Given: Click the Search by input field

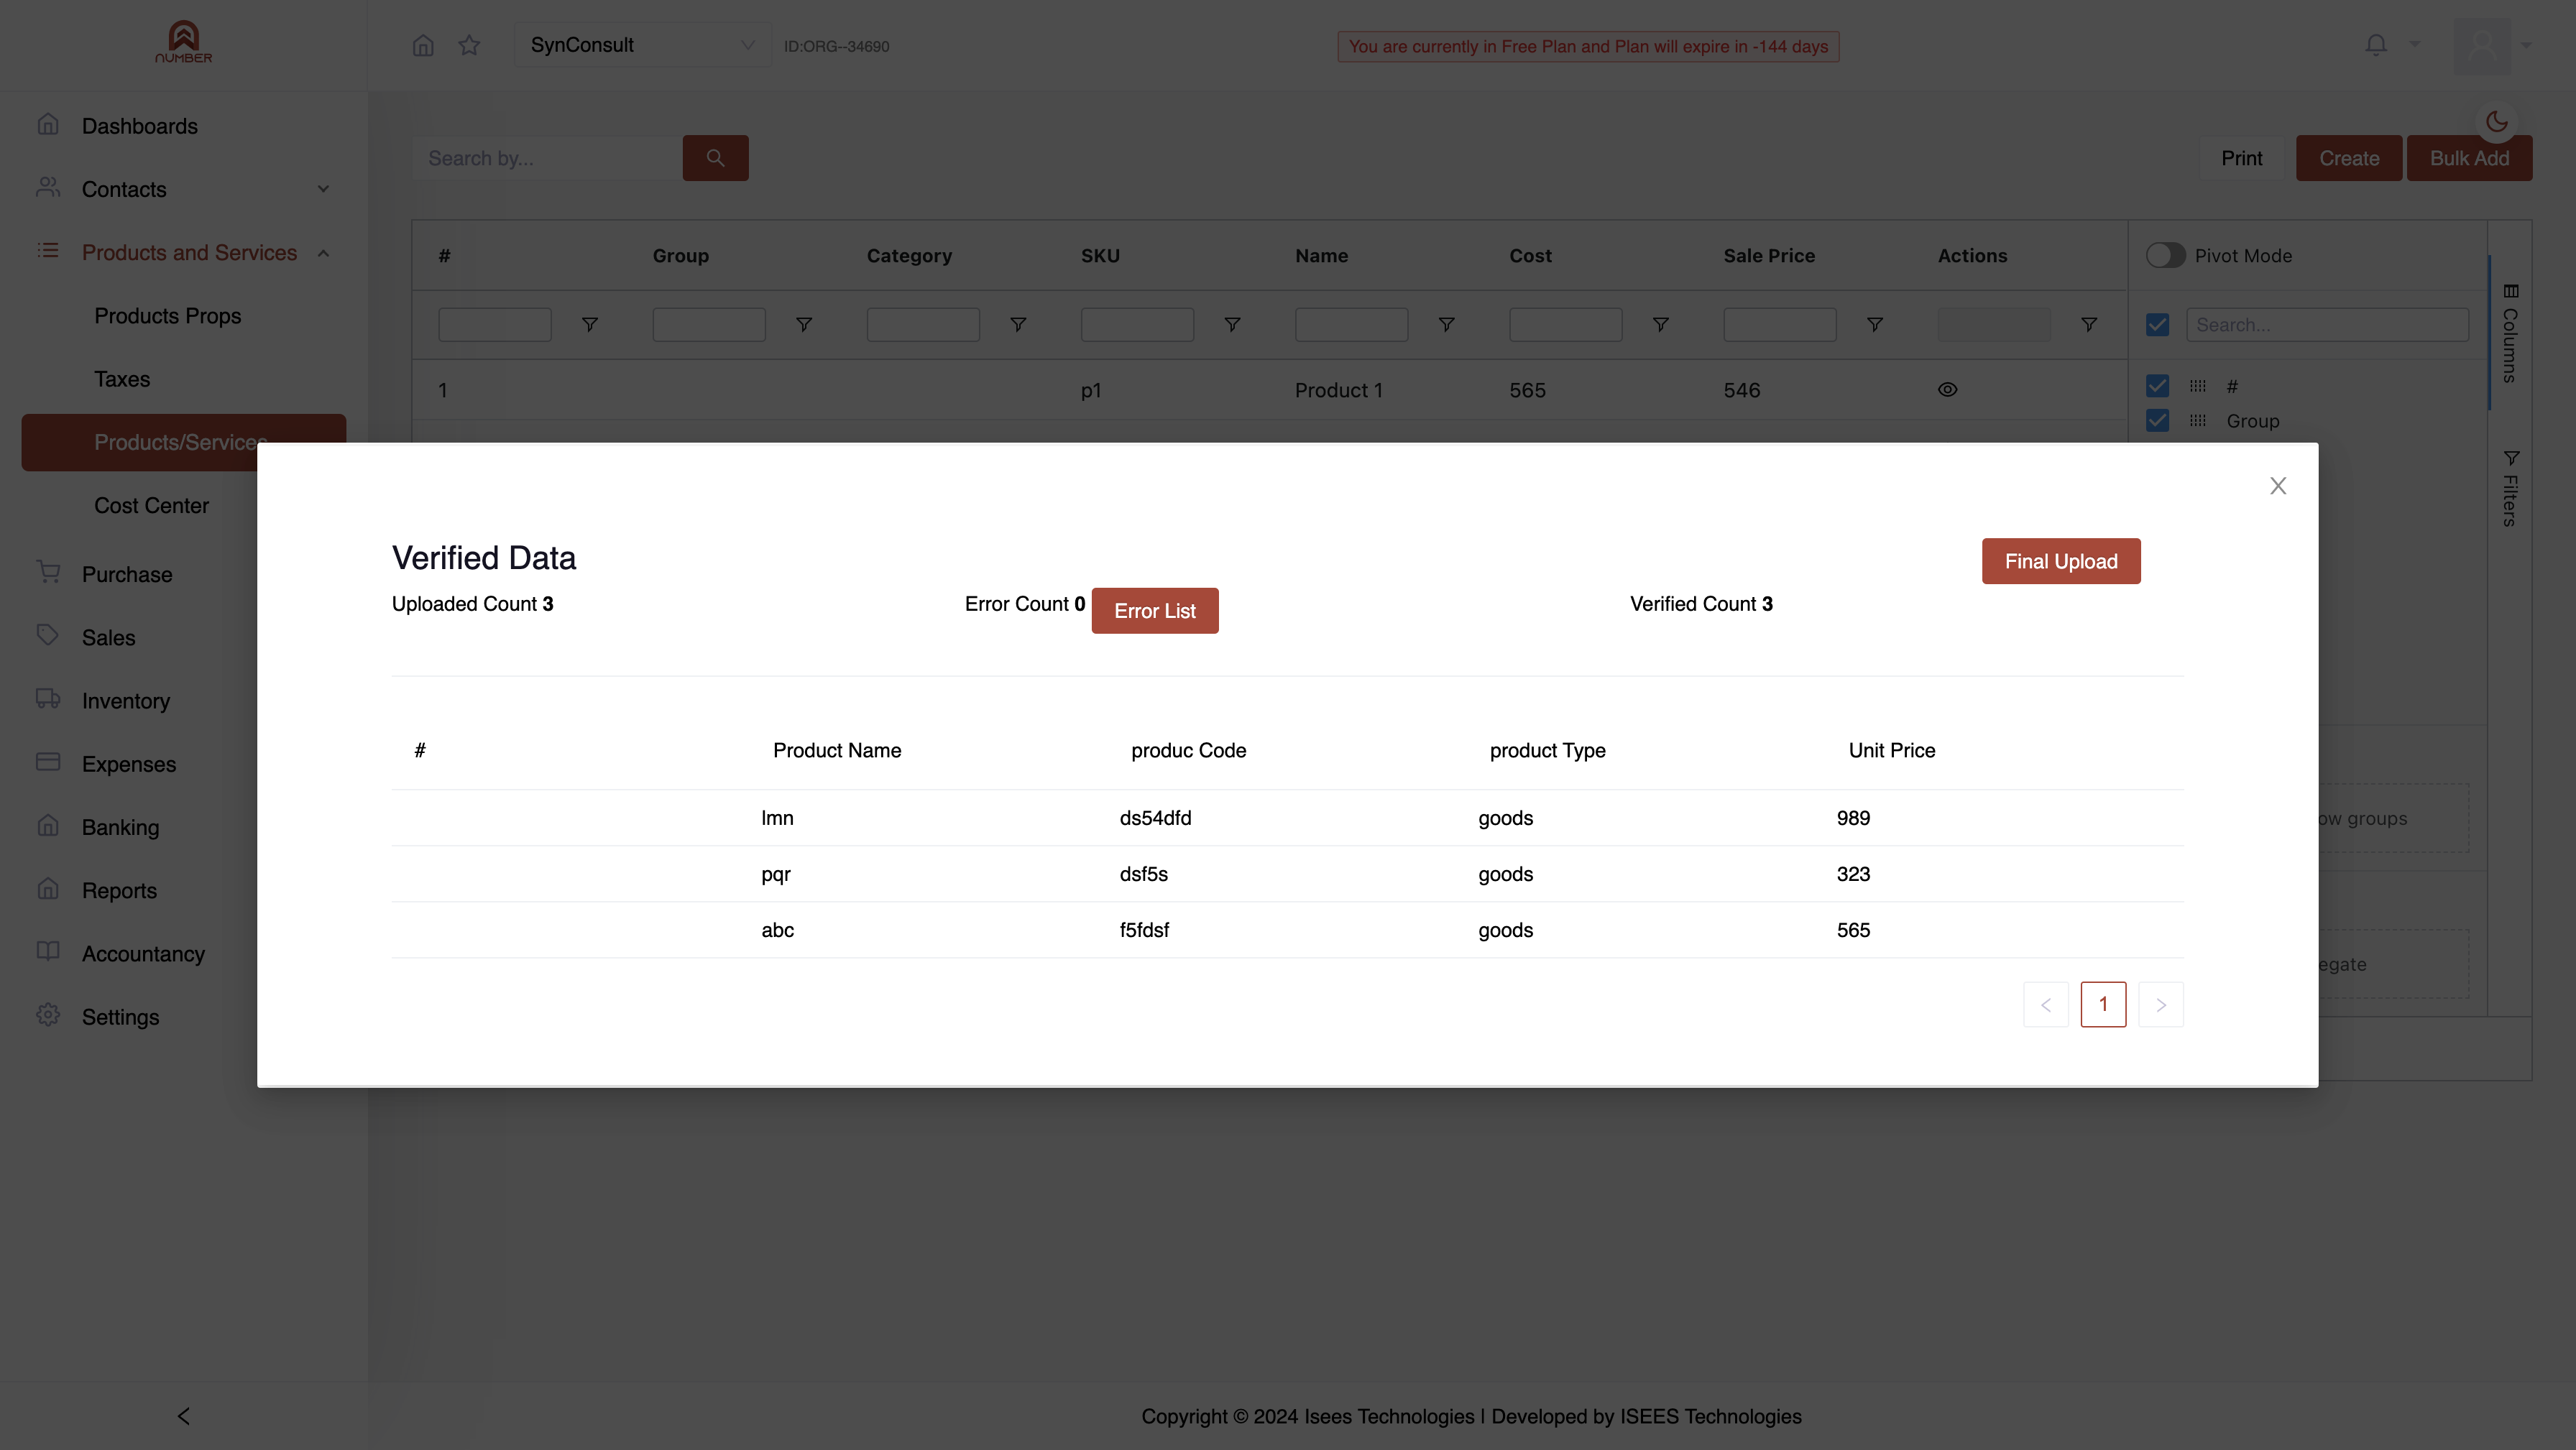Looking at the screenshot, I should coord(547,158).
